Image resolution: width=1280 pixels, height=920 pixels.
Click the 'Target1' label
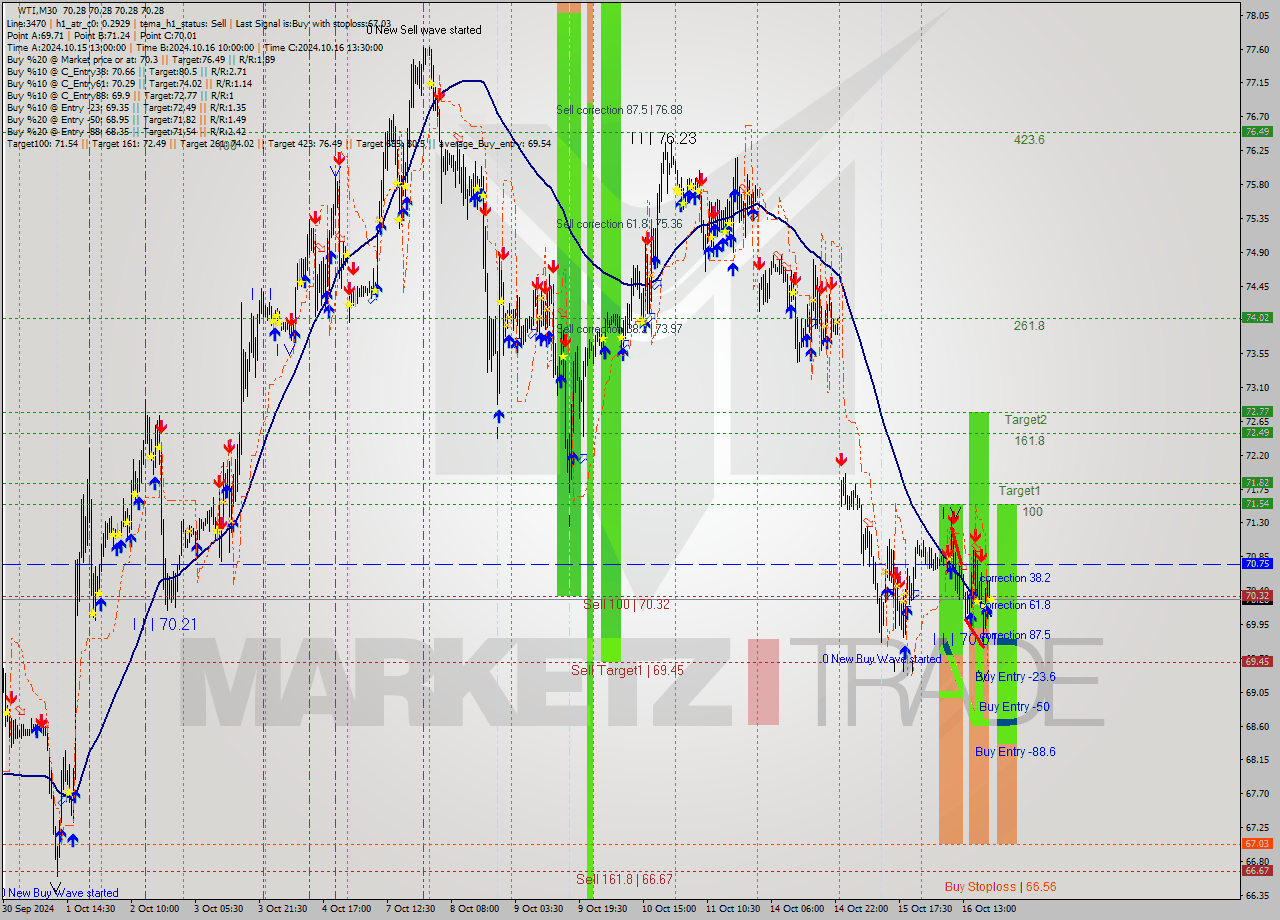click(1020, 491)
